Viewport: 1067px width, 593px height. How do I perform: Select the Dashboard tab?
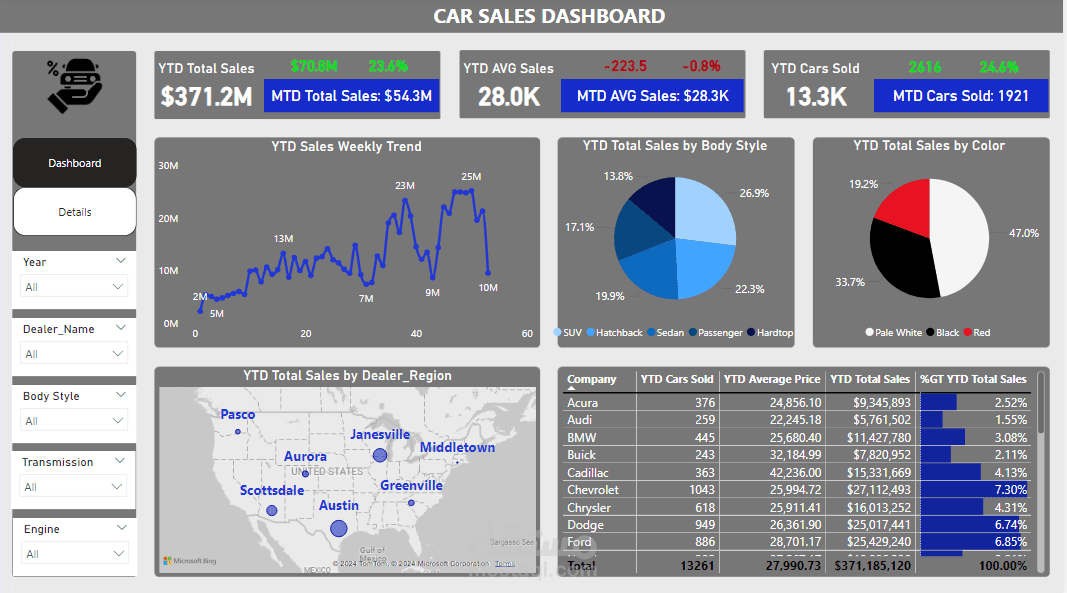pos(74,162)
